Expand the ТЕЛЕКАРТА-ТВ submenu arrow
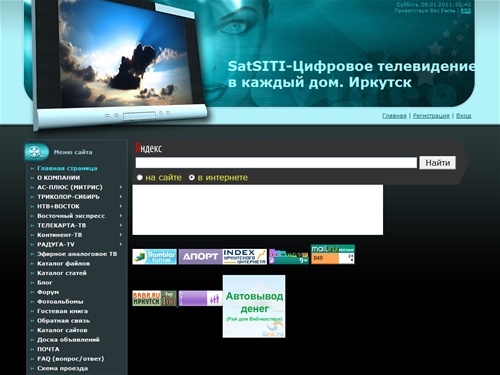 pyautogui.click(x=121, y=225)
